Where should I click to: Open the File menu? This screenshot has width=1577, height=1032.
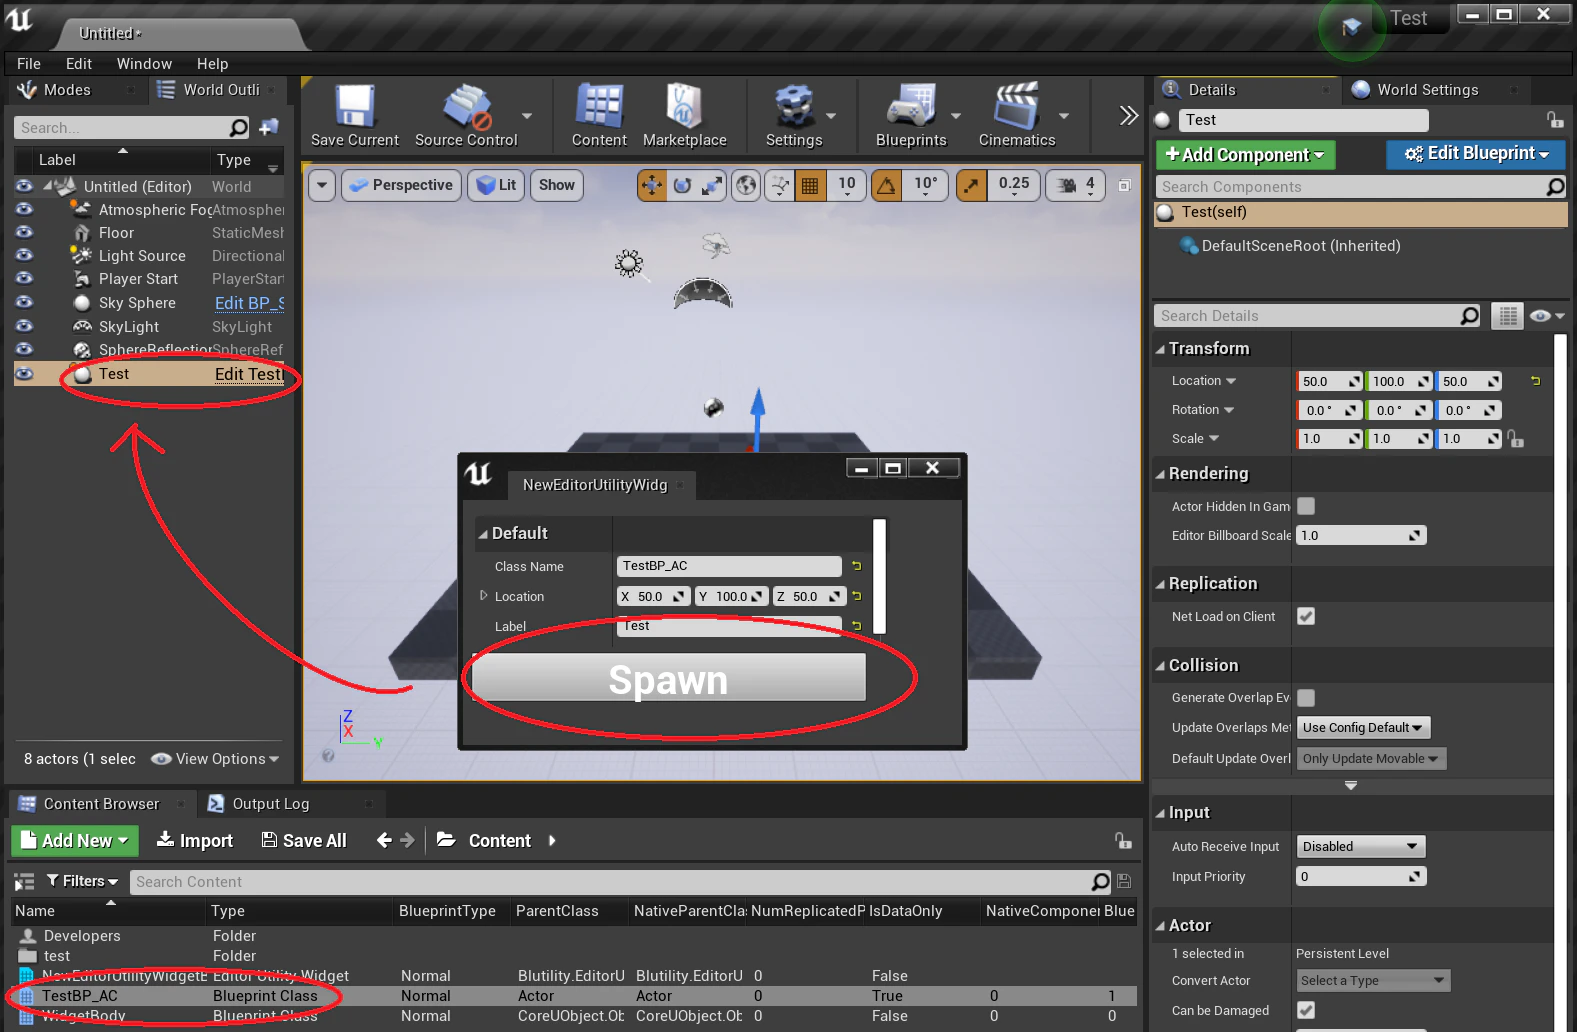tap(29, 63)
